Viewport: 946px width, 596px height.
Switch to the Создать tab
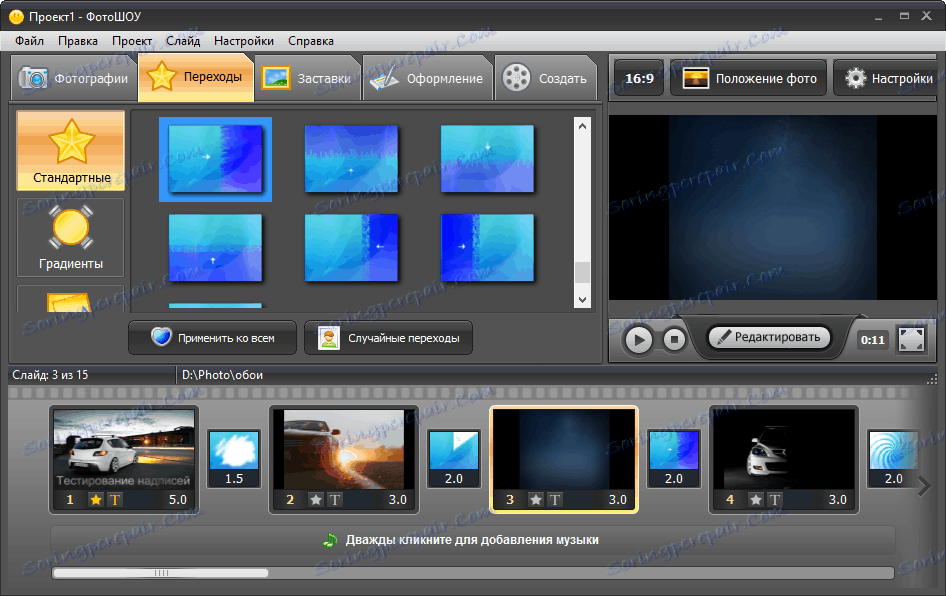pos(545,78)
